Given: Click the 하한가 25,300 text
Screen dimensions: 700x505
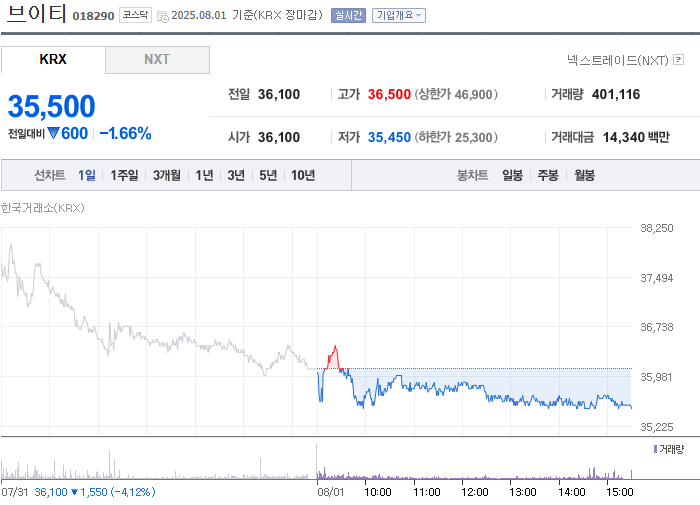Looking at the screenshot, I should click(456, 137).
